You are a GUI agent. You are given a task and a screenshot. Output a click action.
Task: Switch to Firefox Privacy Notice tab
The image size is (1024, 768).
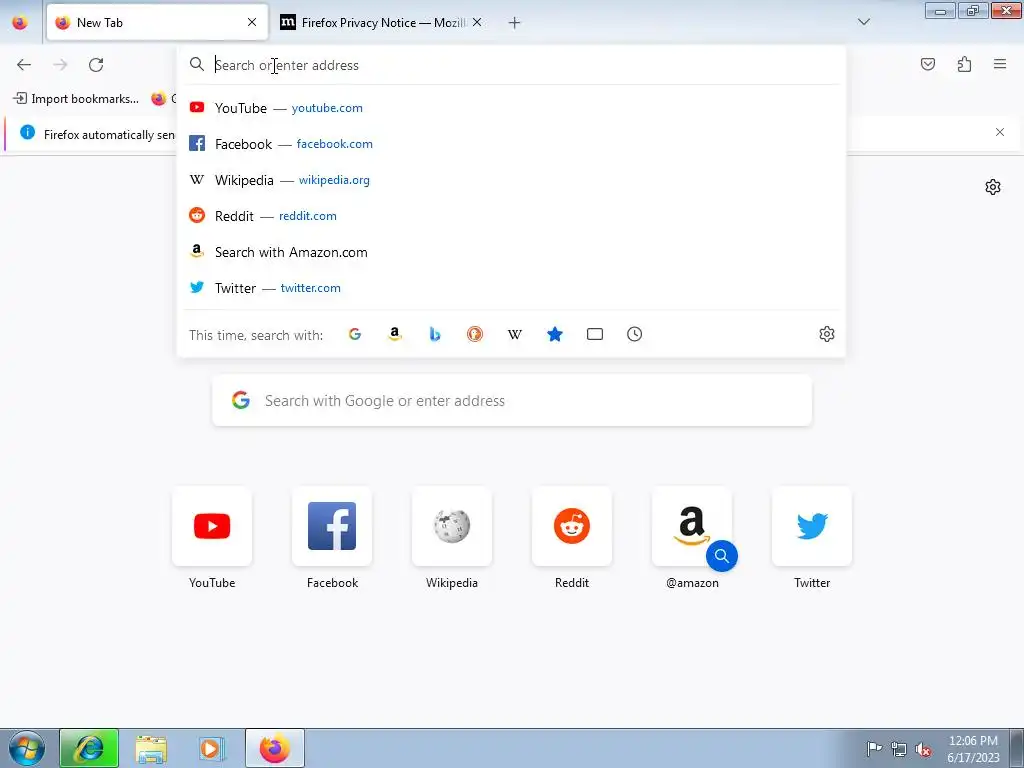382,22
